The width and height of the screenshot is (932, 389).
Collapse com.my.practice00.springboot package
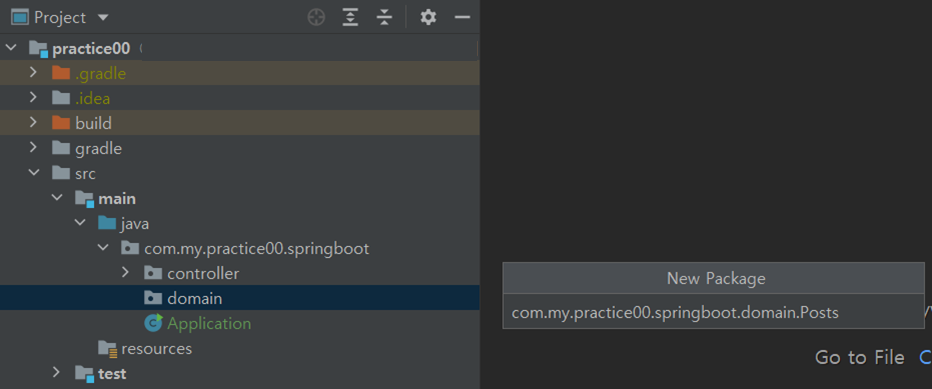[x=103, y=248]
